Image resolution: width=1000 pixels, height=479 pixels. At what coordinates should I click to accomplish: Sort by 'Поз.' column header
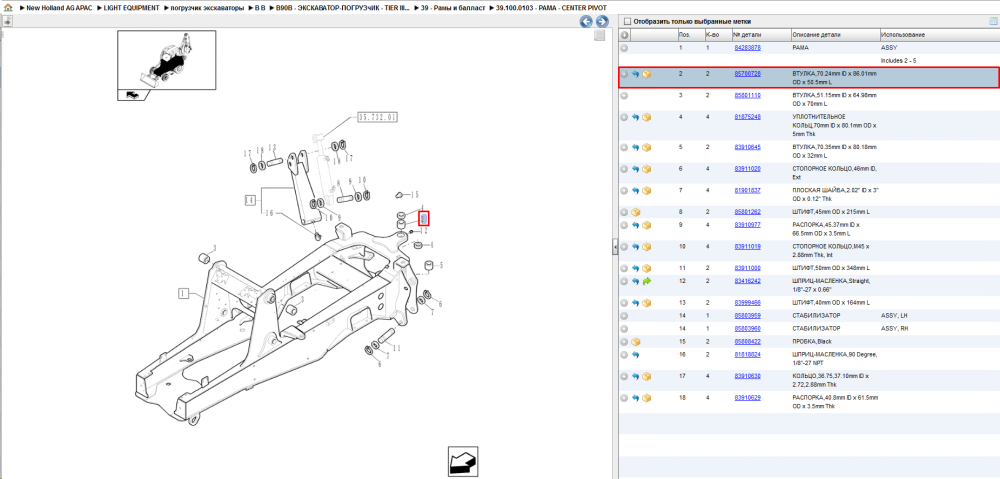click(x=690, y=34)
